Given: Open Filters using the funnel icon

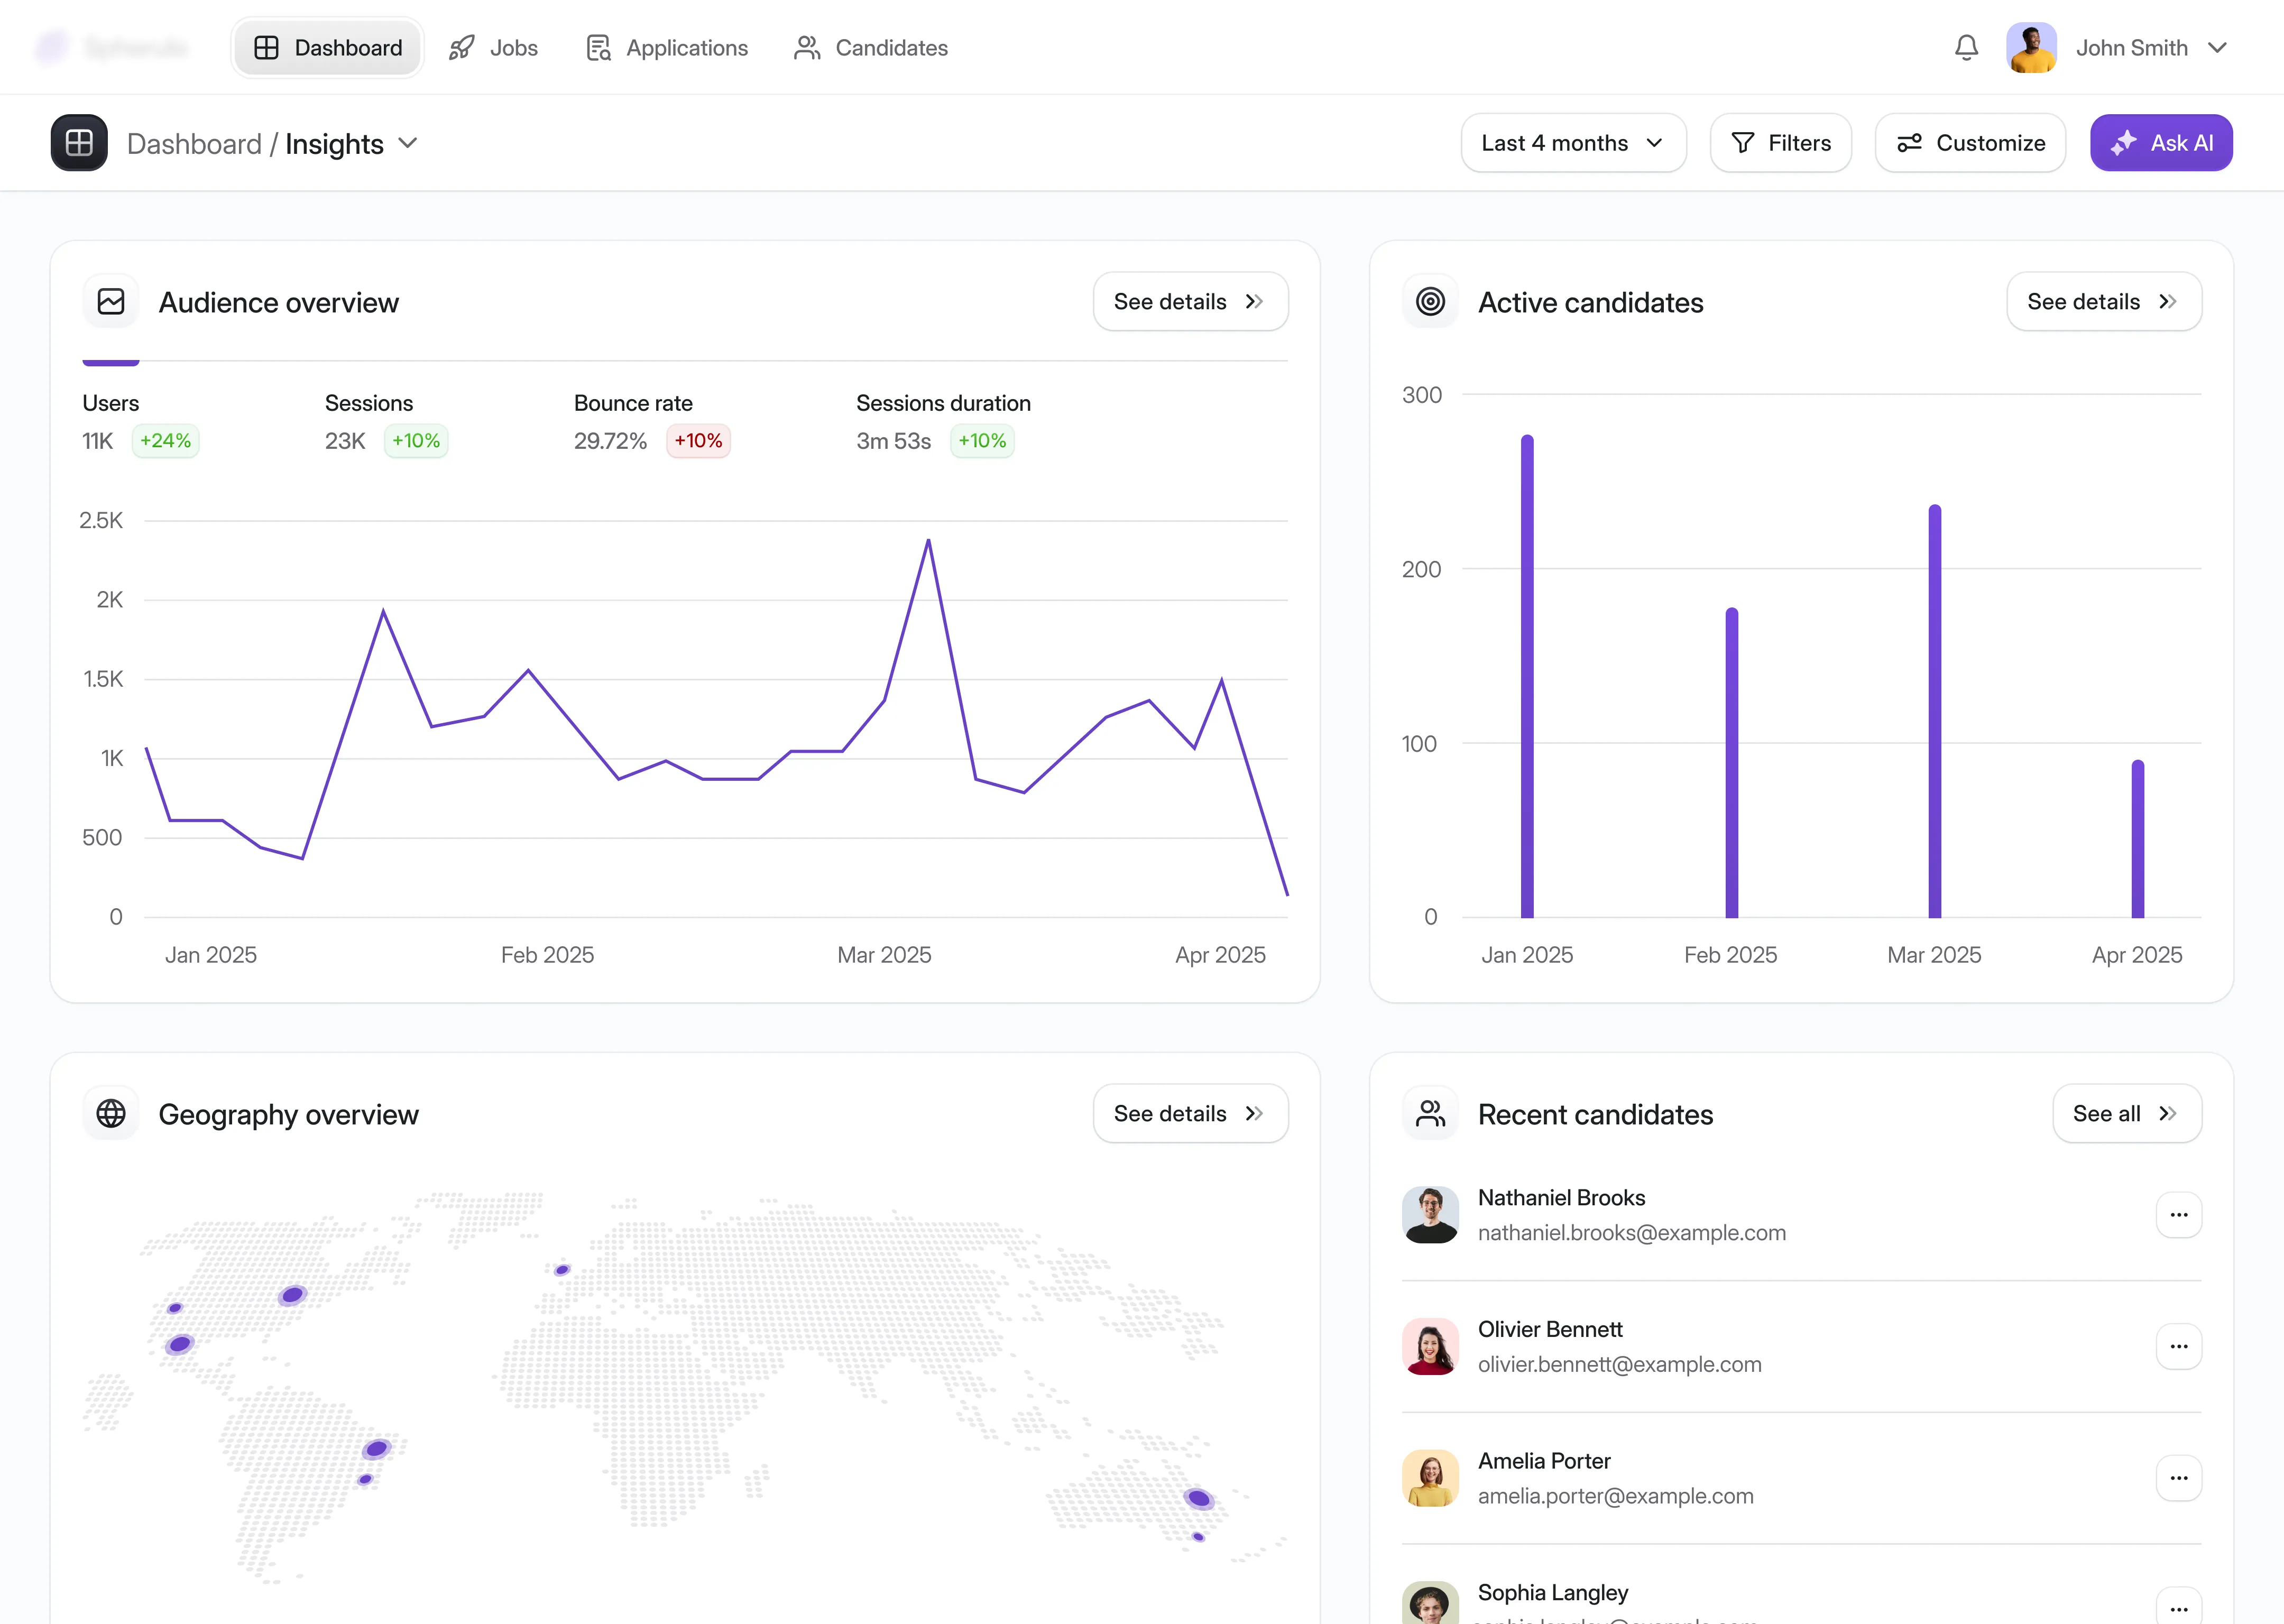Looking at the screenshot, I should pos(1743,143).
